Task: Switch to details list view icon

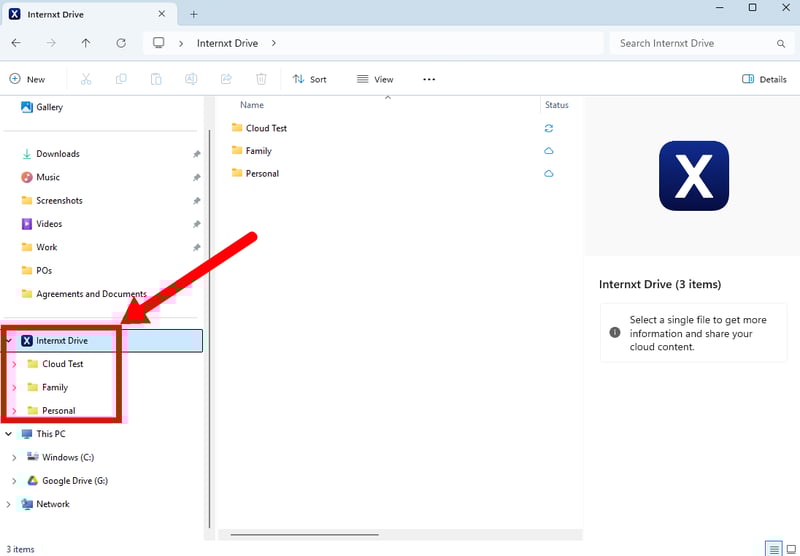Action: [774, 549]
